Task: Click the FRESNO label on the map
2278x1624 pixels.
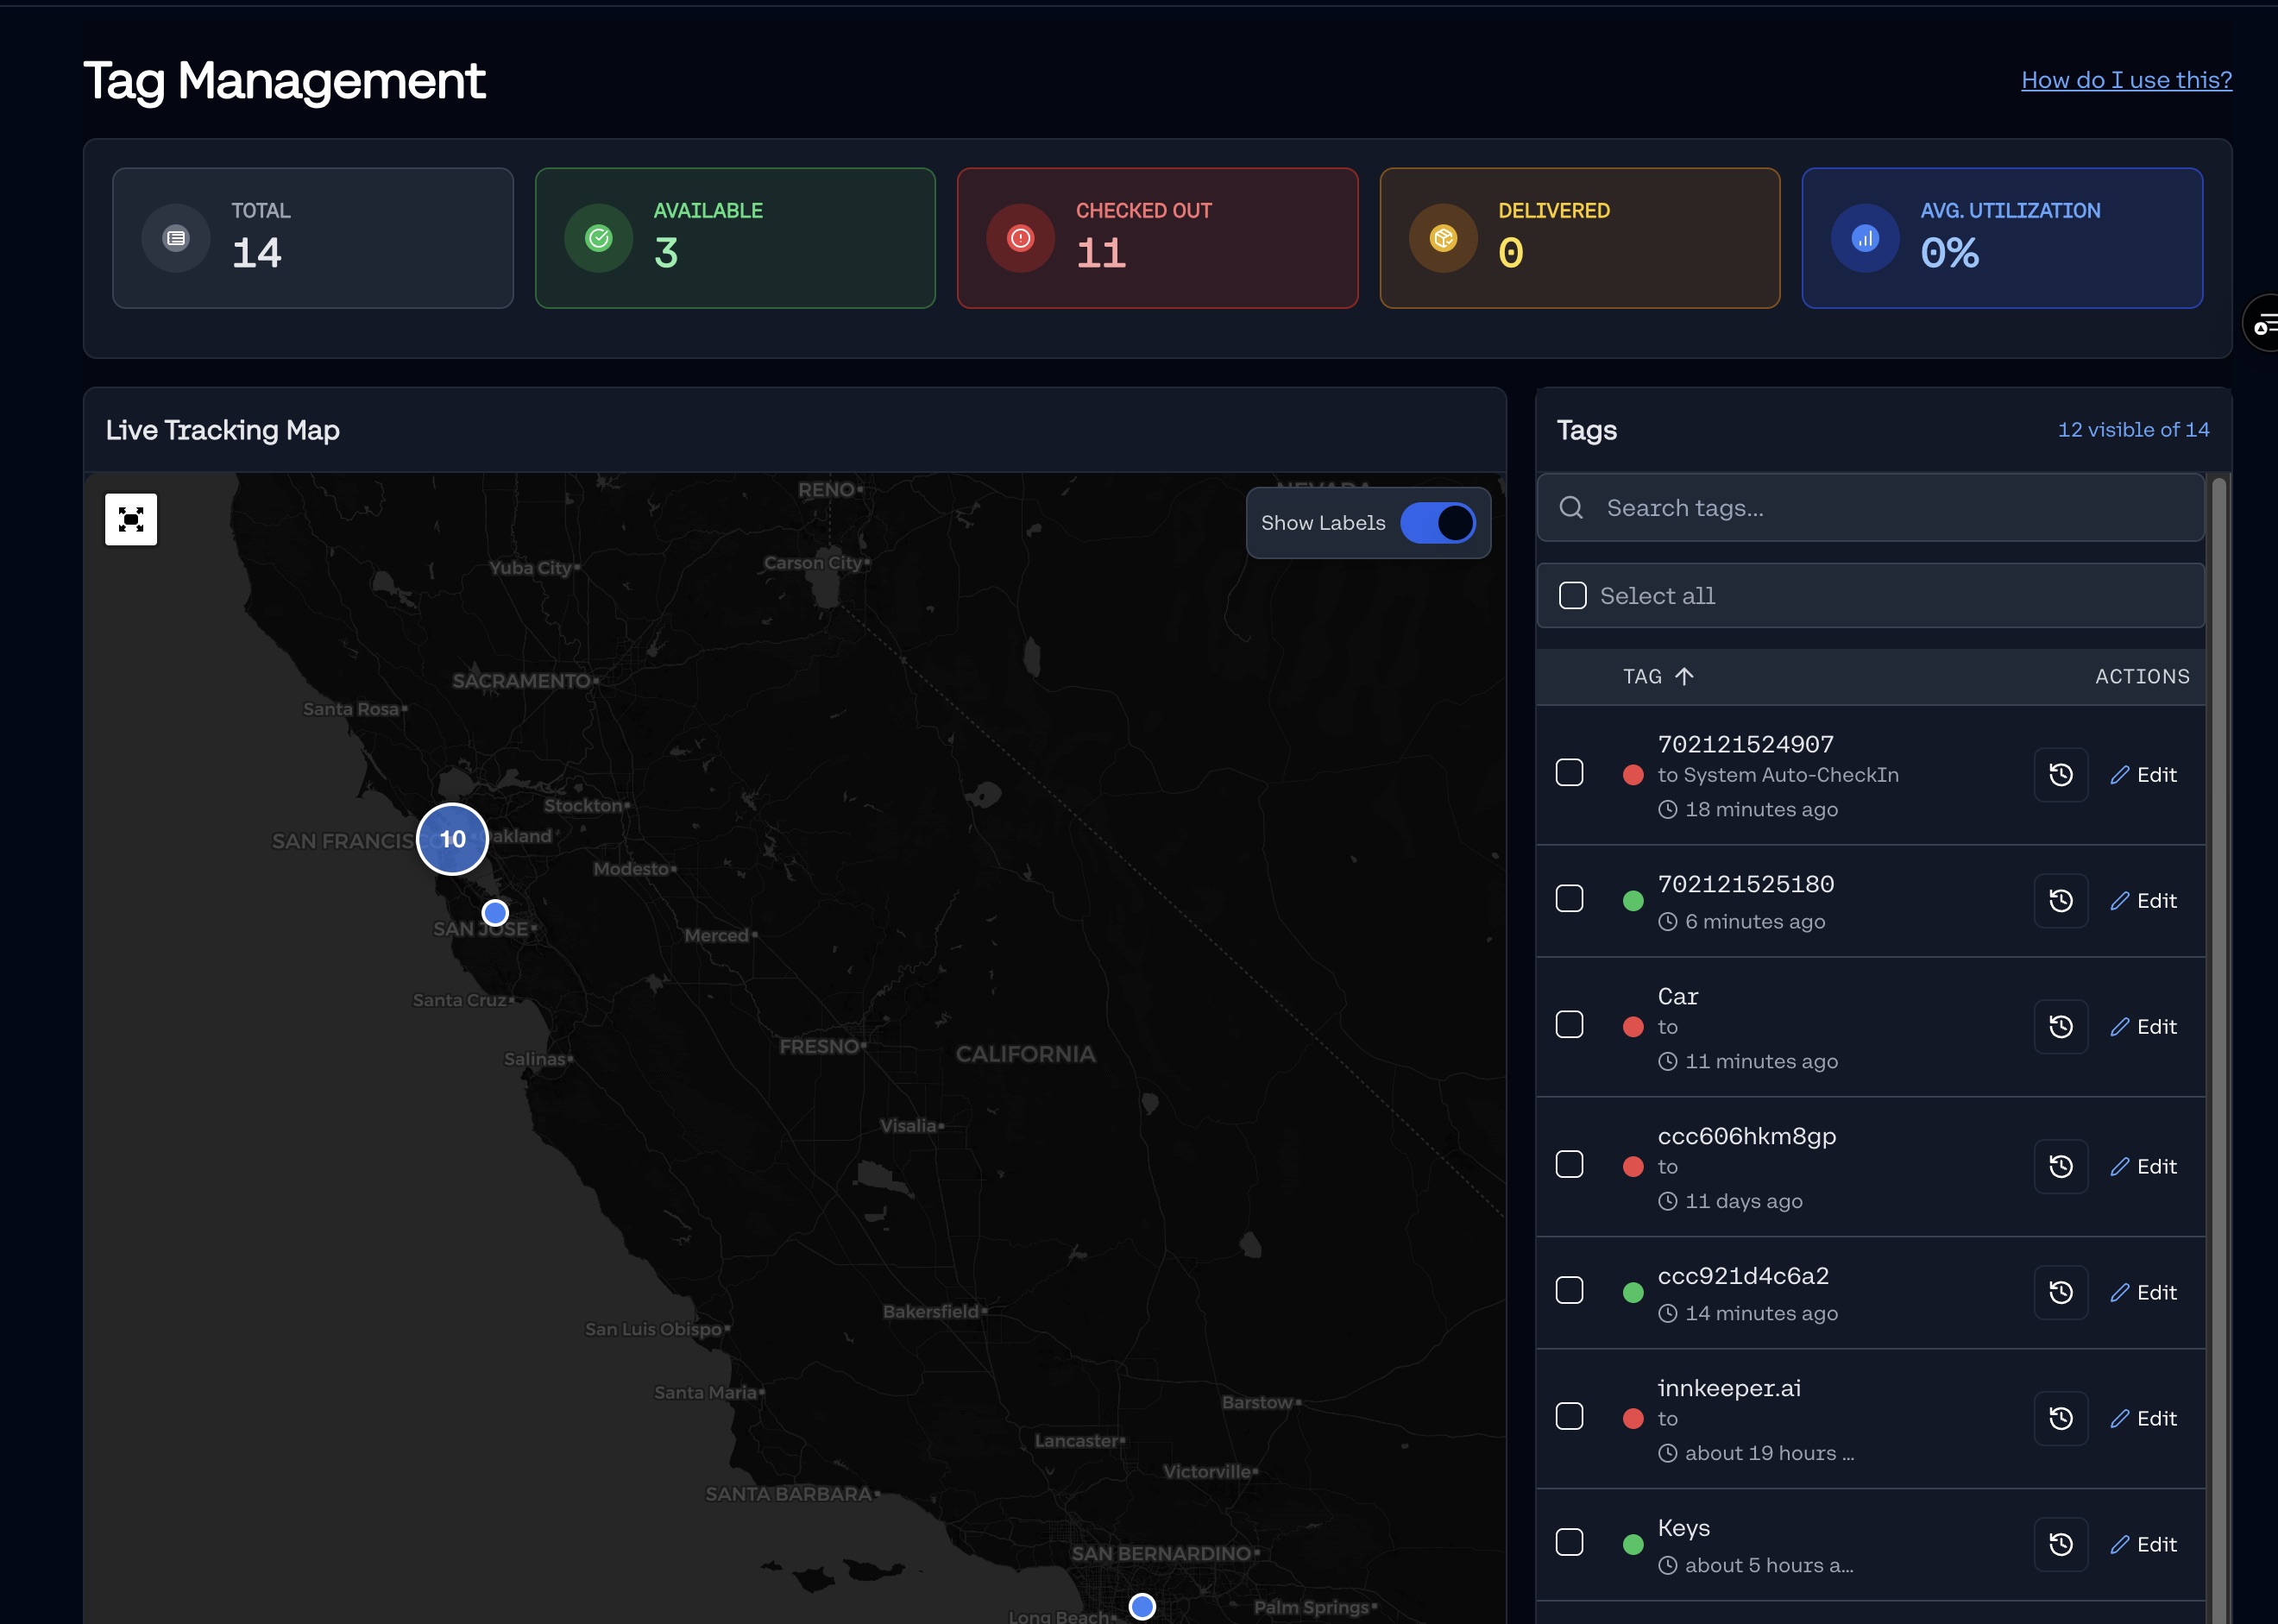Action: pyautogui.click(x=819, y=1047)
